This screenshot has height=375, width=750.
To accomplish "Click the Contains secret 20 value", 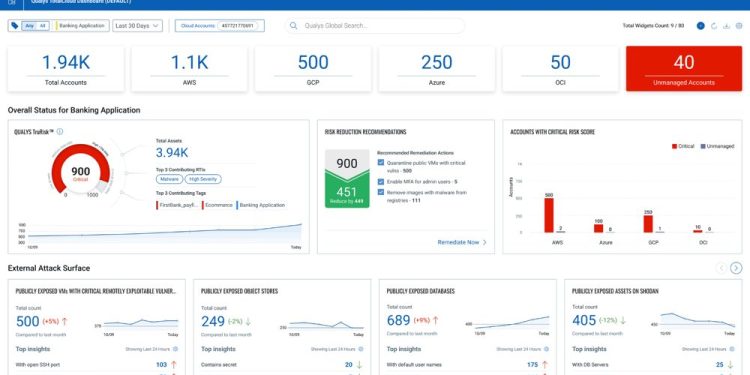I will pyautogui.click(x=349, y=365).
